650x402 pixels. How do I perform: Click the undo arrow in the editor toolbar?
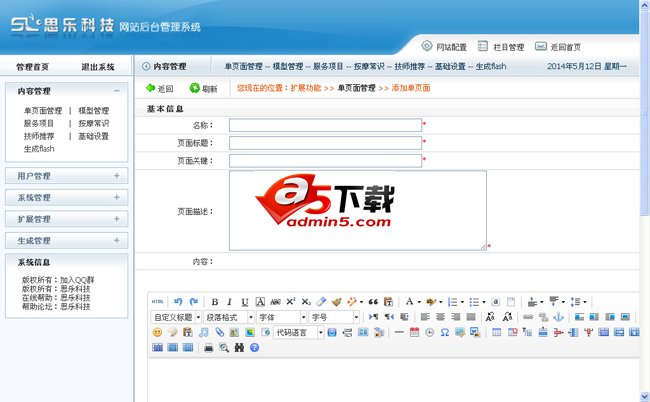coord(178,302)
